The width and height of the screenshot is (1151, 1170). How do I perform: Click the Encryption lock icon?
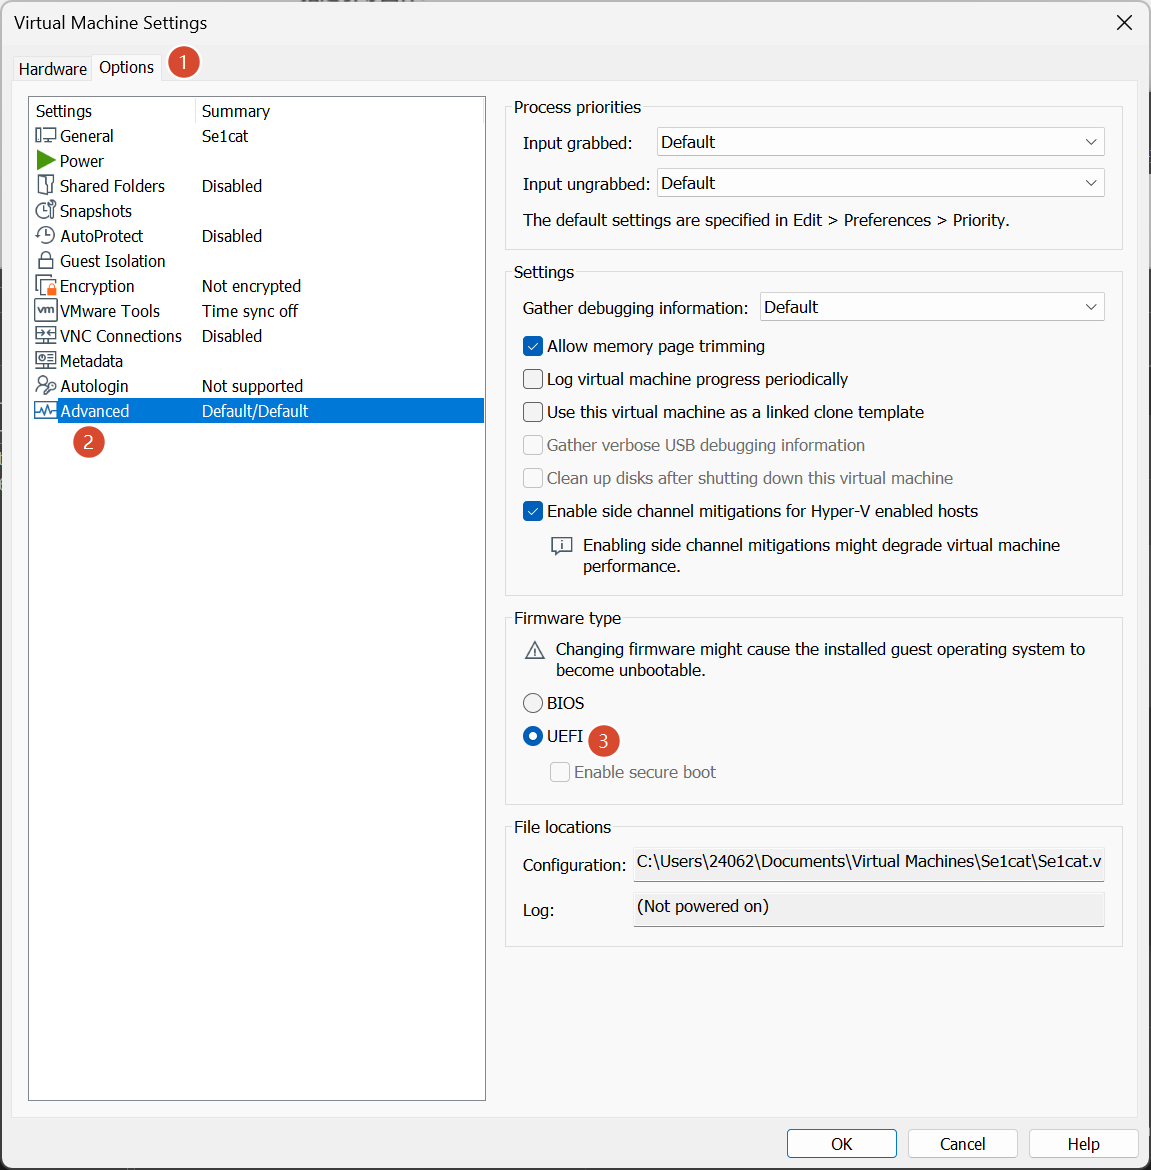pyautogui.click(x=46, y=286)
